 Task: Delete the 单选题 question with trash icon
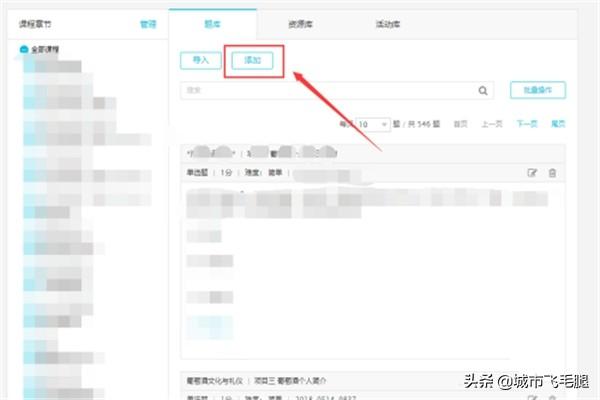(552, 173)
